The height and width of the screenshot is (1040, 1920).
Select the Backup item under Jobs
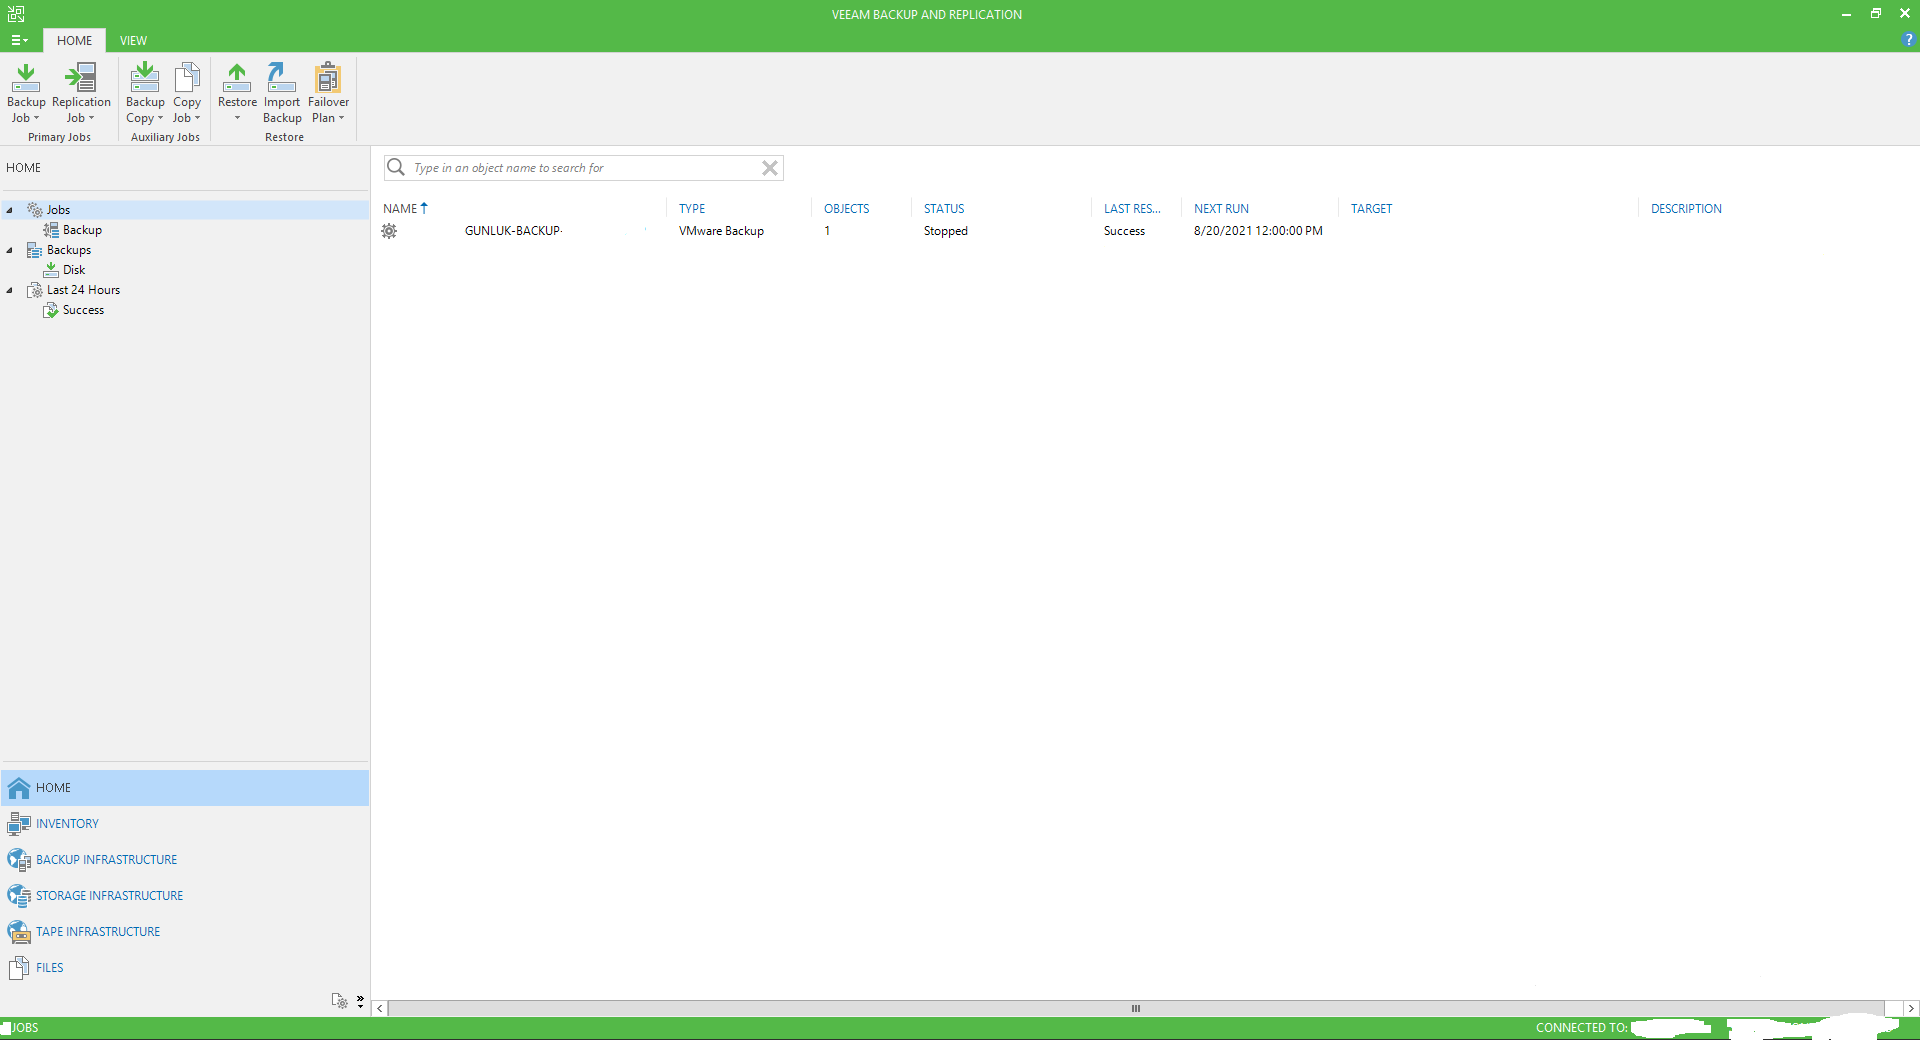tap(82, 230)
